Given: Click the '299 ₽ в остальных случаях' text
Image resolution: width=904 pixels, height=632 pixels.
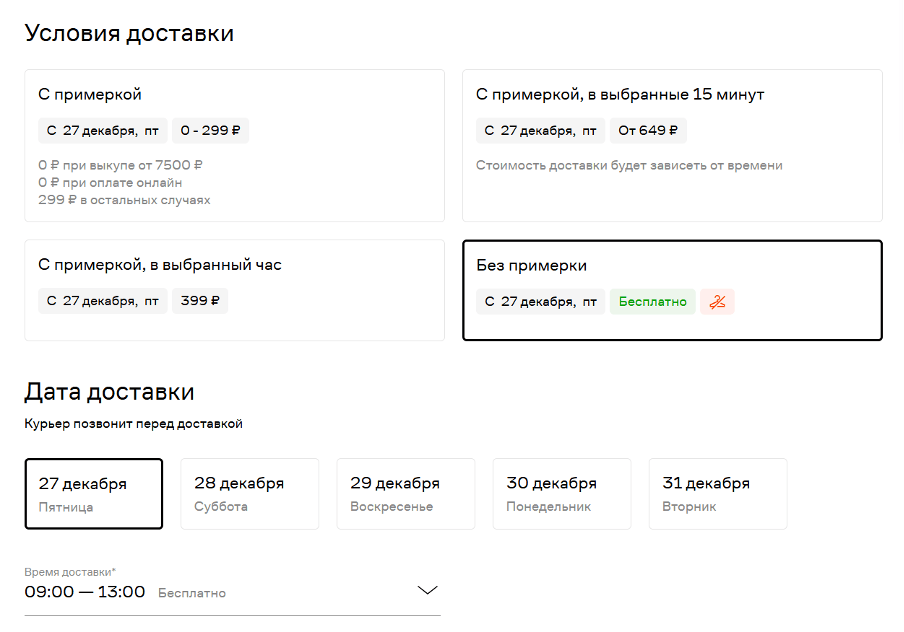Looking at the screenshot, I should (x=124, y=200).
